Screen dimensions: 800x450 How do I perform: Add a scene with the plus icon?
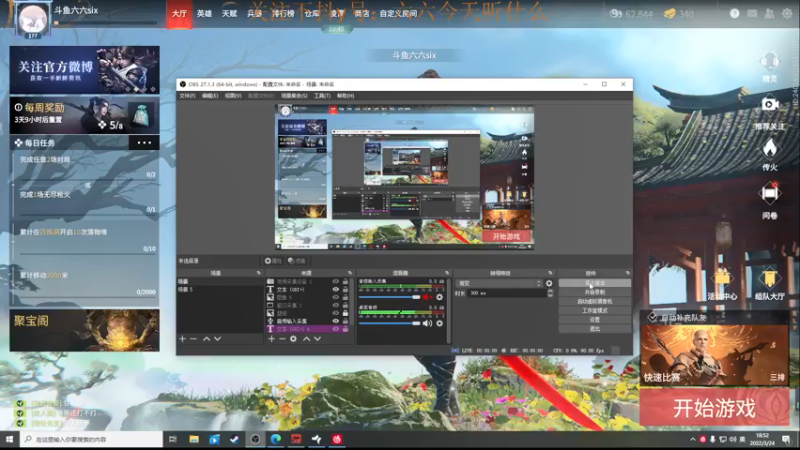point(182,339)
